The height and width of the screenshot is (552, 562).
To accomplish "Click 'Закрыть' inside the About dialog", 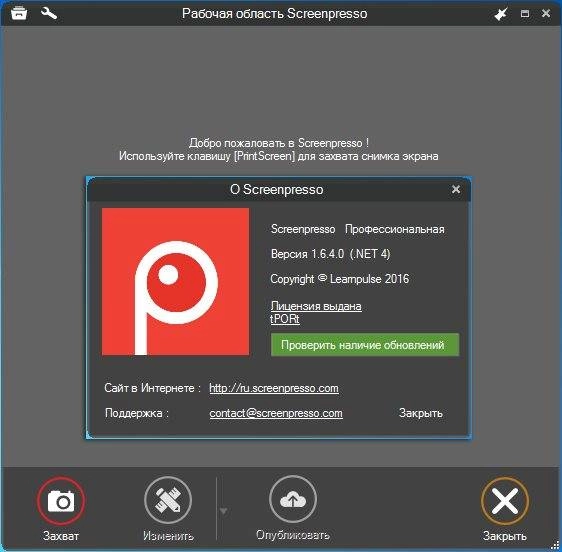I will click(x=421, y=413).
